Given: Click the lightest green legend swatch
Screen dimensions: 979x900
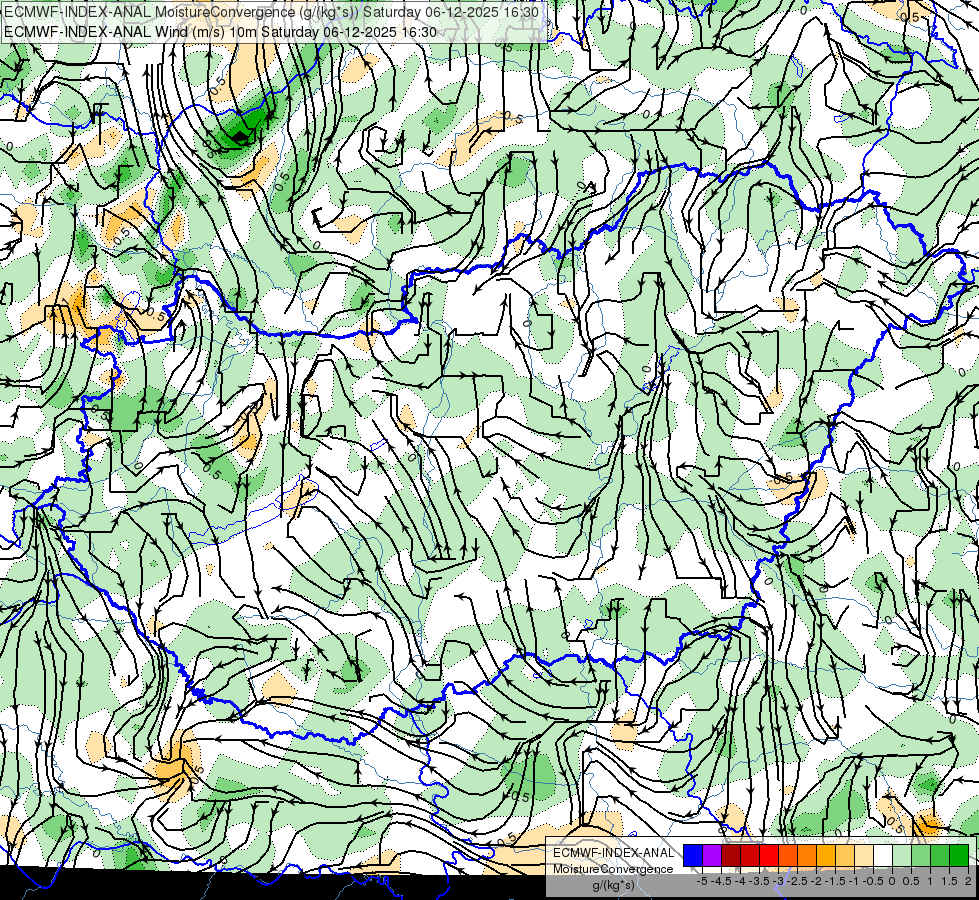Looking at the screenshot, I should pos(902,856).
